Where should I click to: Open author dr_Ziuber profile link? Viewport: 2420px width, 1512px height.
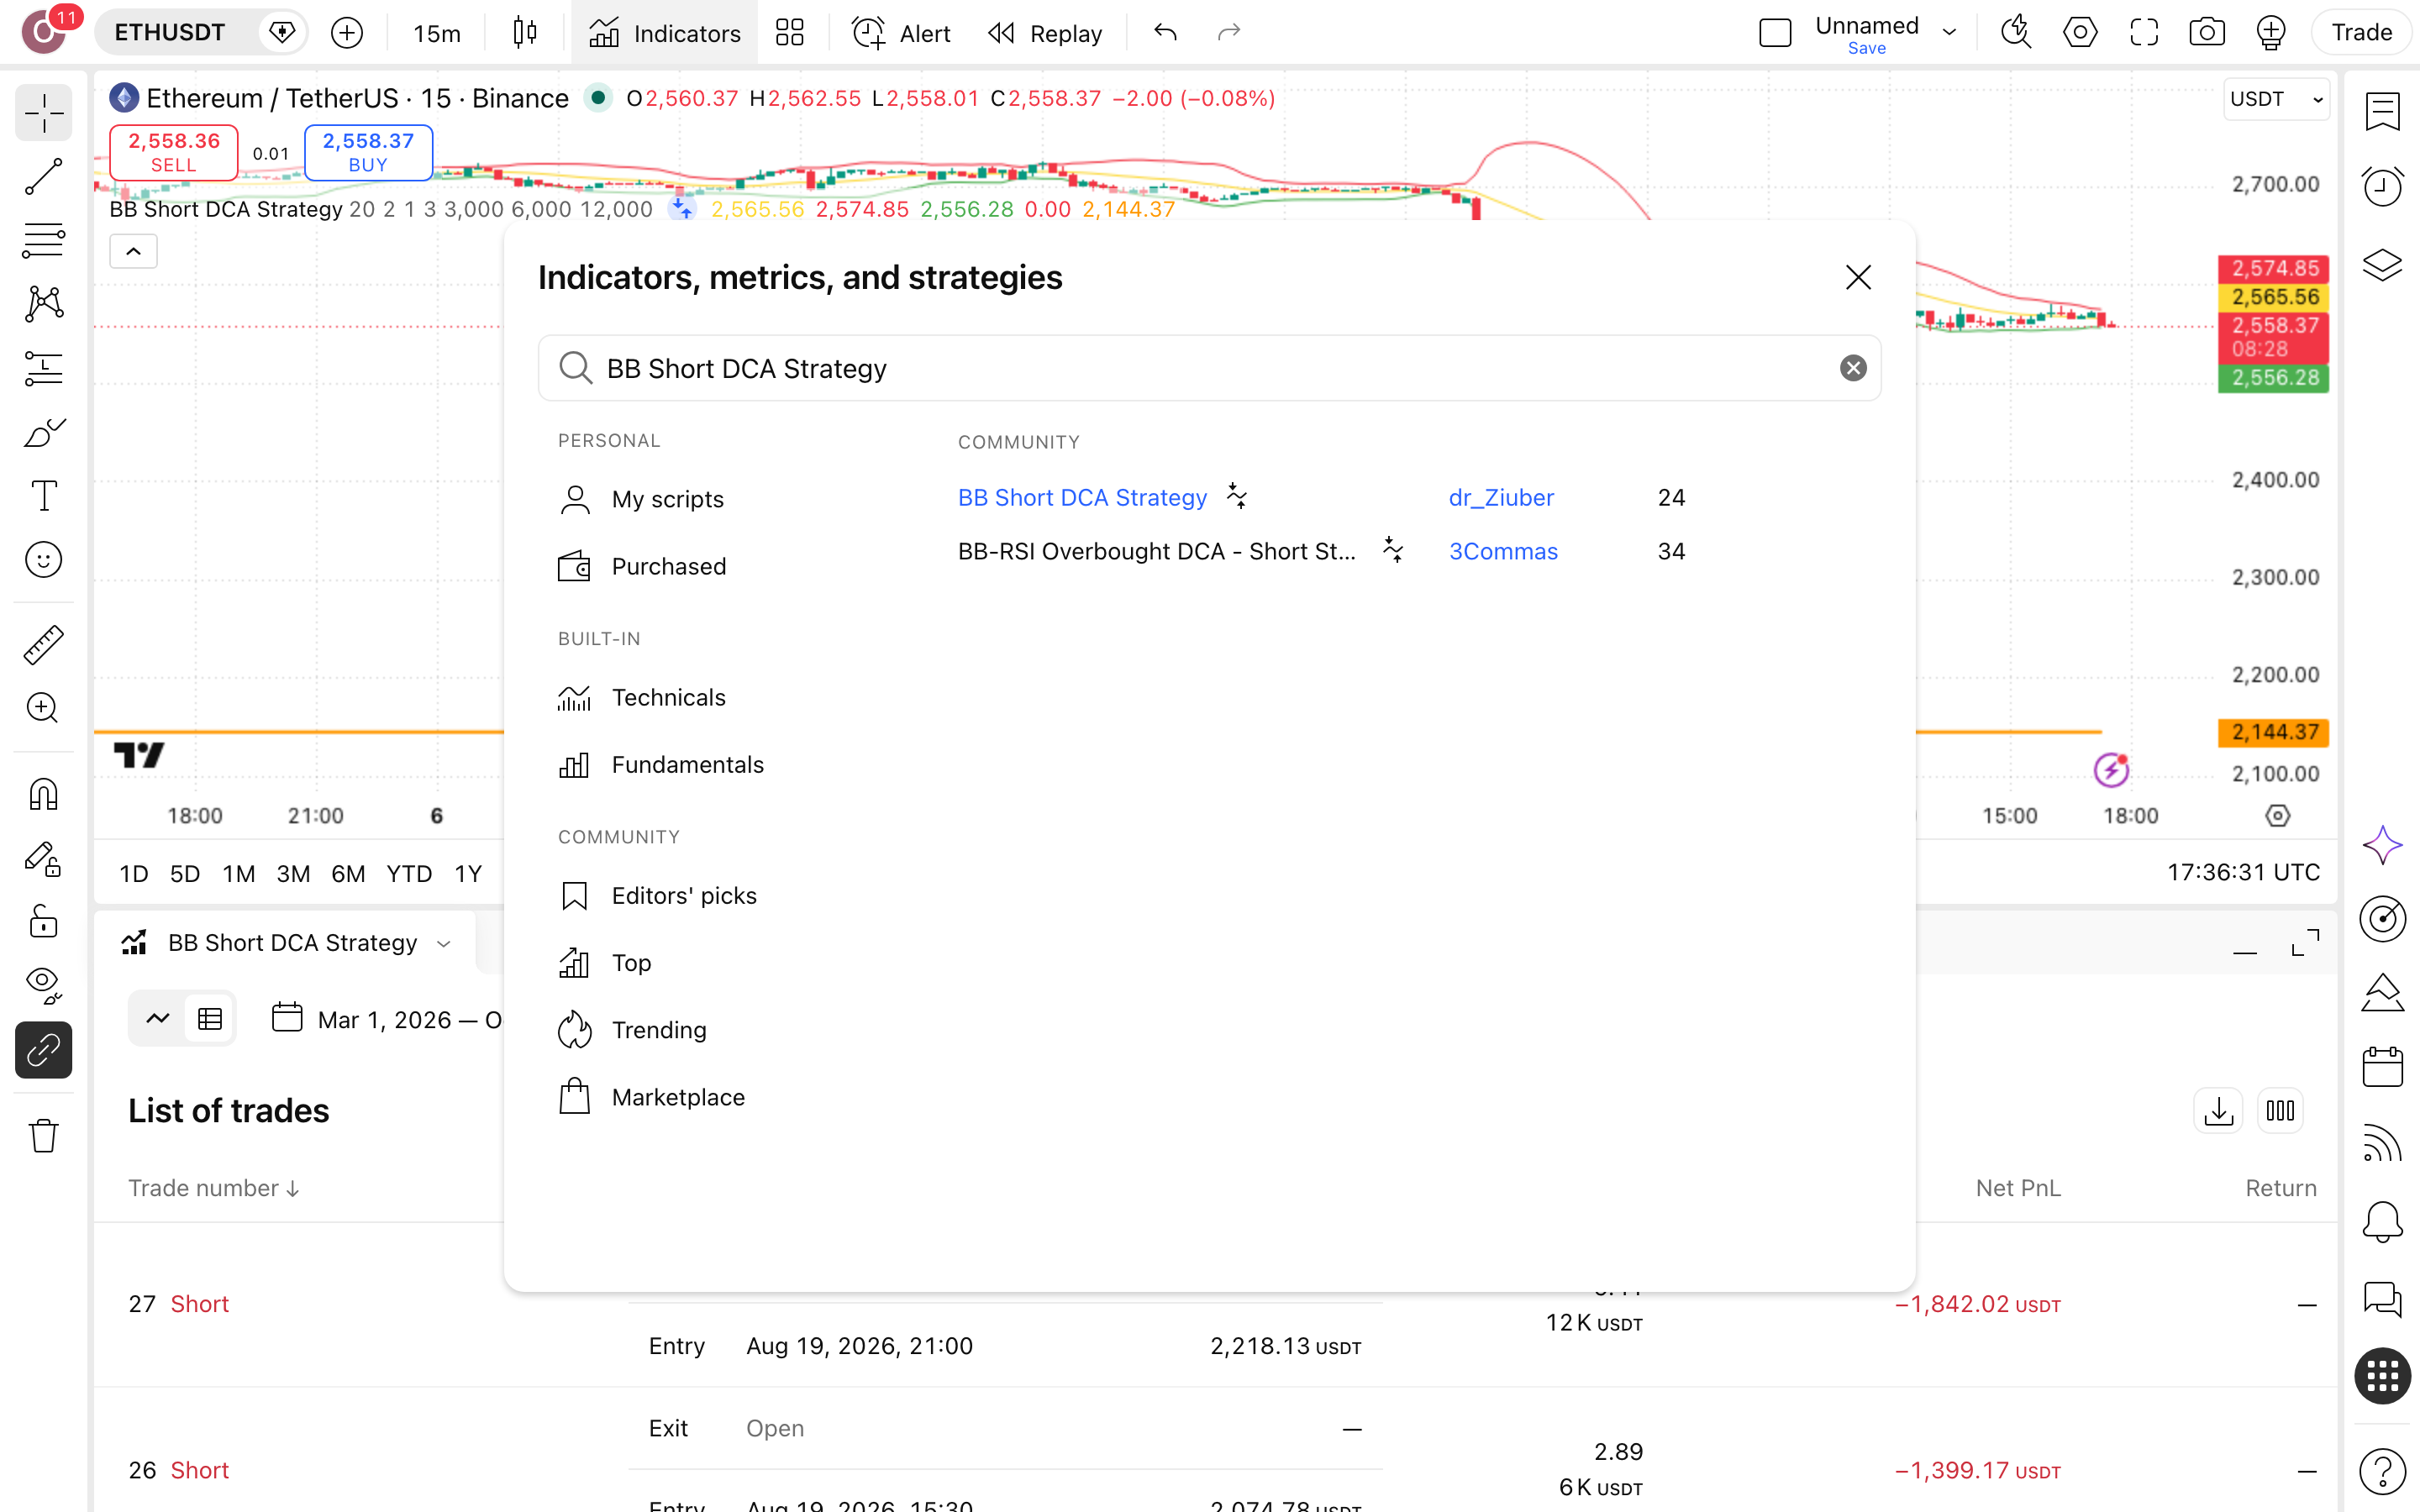(1501, 497)
